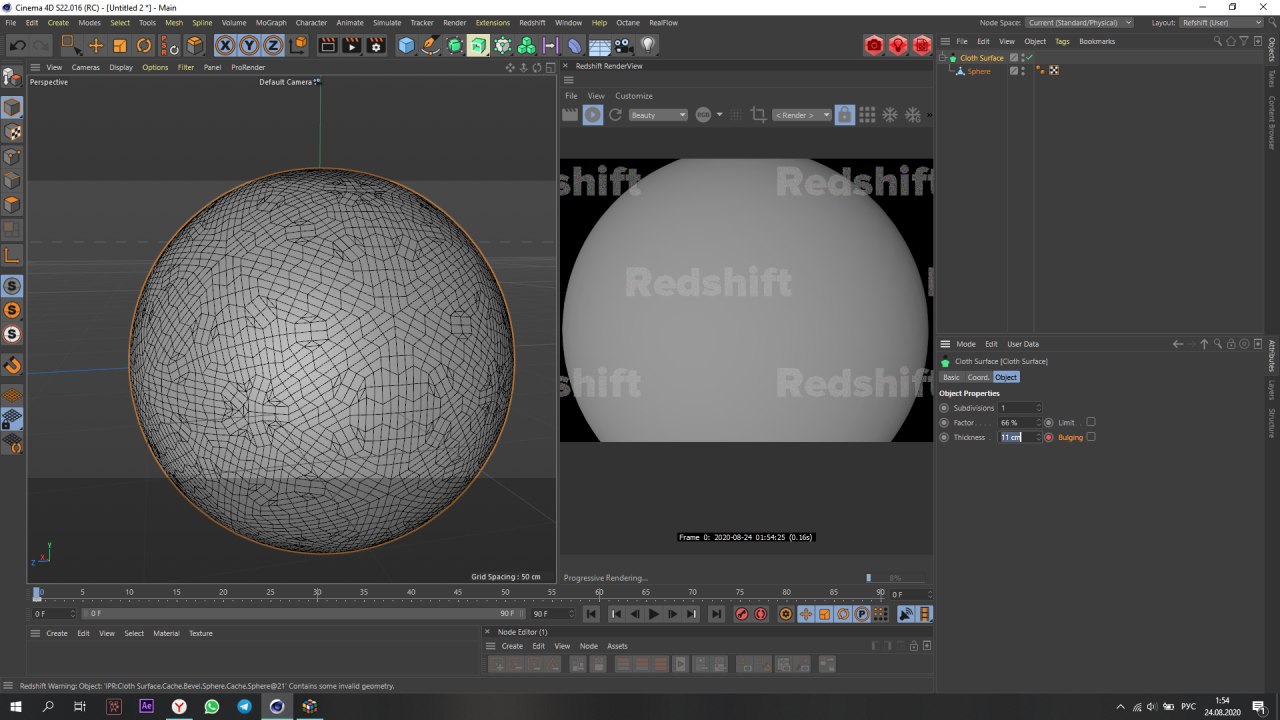Screen dimensions: 1280x720
Task: Expand the Redshift toolbar overflow chevron
Action: [x=929, y=115]
